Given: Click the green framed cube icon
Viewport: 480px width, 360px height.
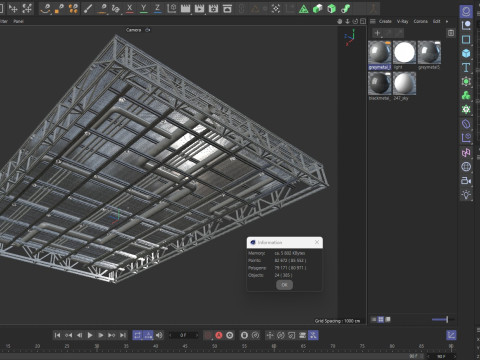Looking at the screenshot, I should (x=331, y=9).
